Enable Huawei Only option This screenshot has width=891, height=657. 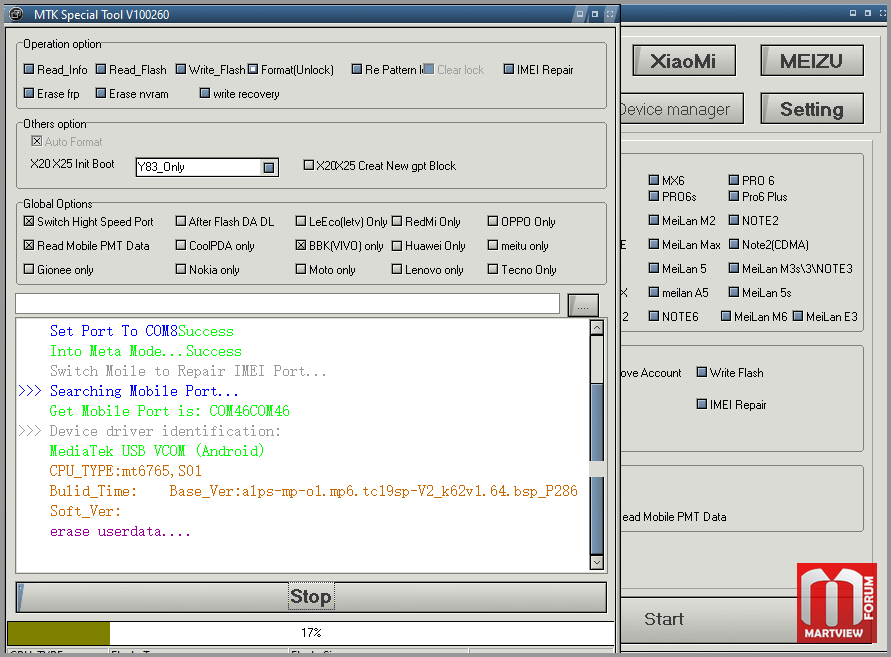pyautogui.click(x=397, y=246)
